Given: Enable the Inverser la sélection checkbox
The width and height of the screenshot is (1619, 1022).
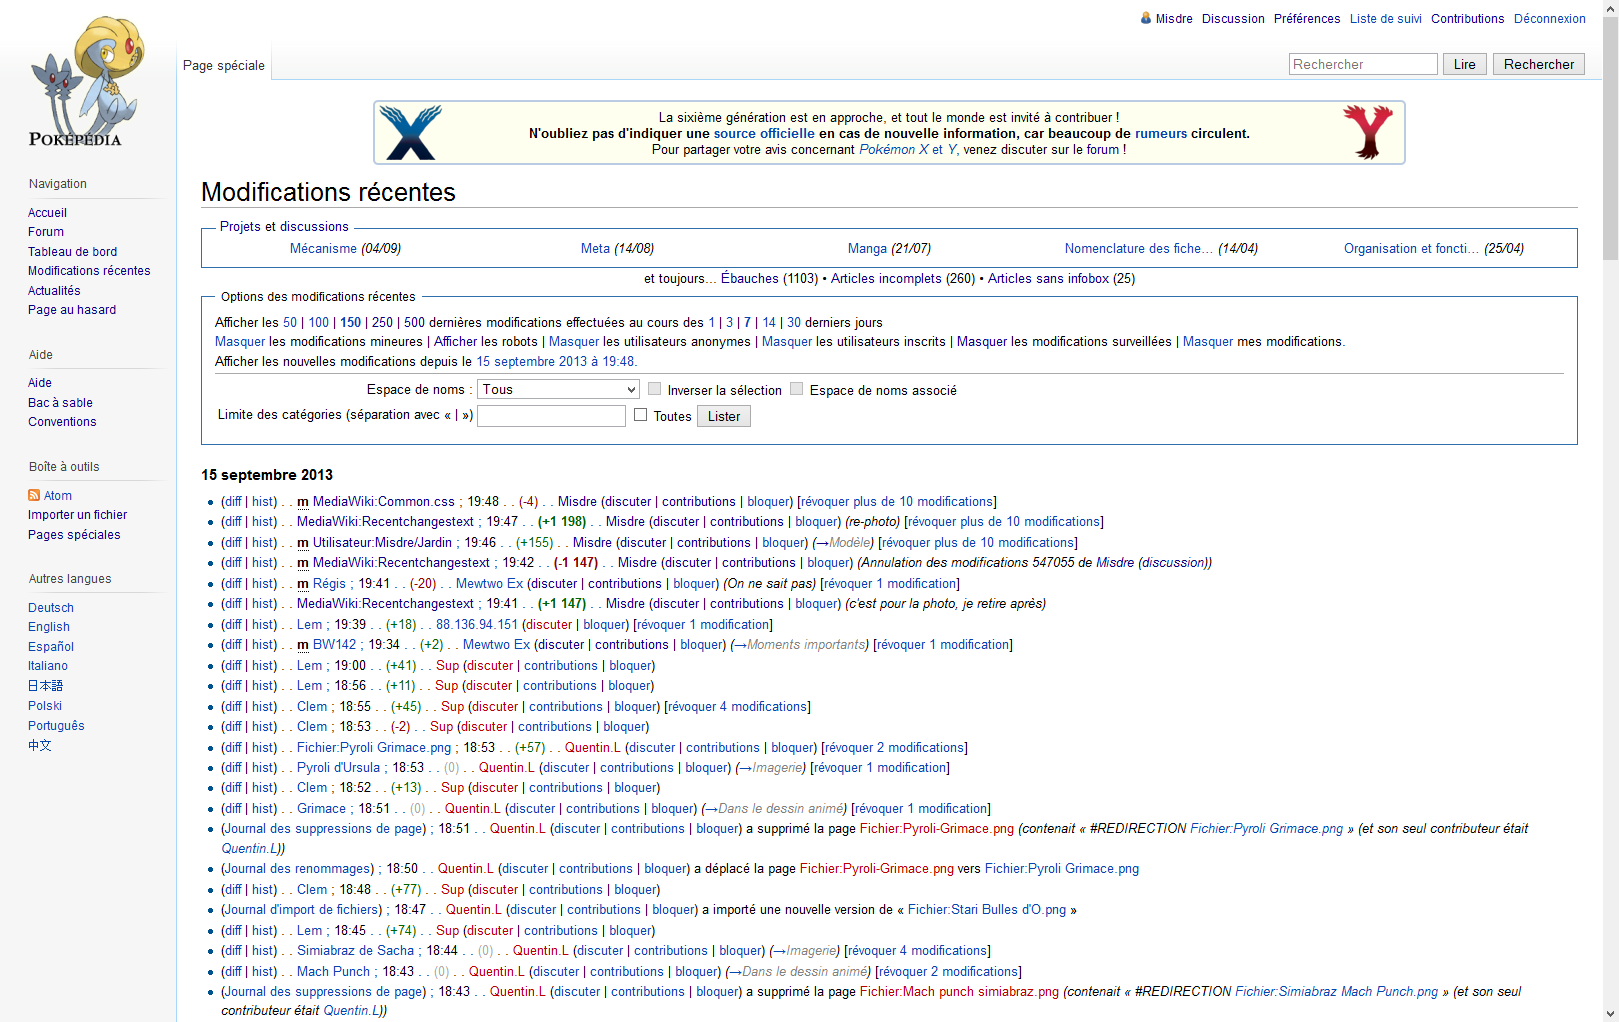Looking at the screenshot, I should (655, 389).
